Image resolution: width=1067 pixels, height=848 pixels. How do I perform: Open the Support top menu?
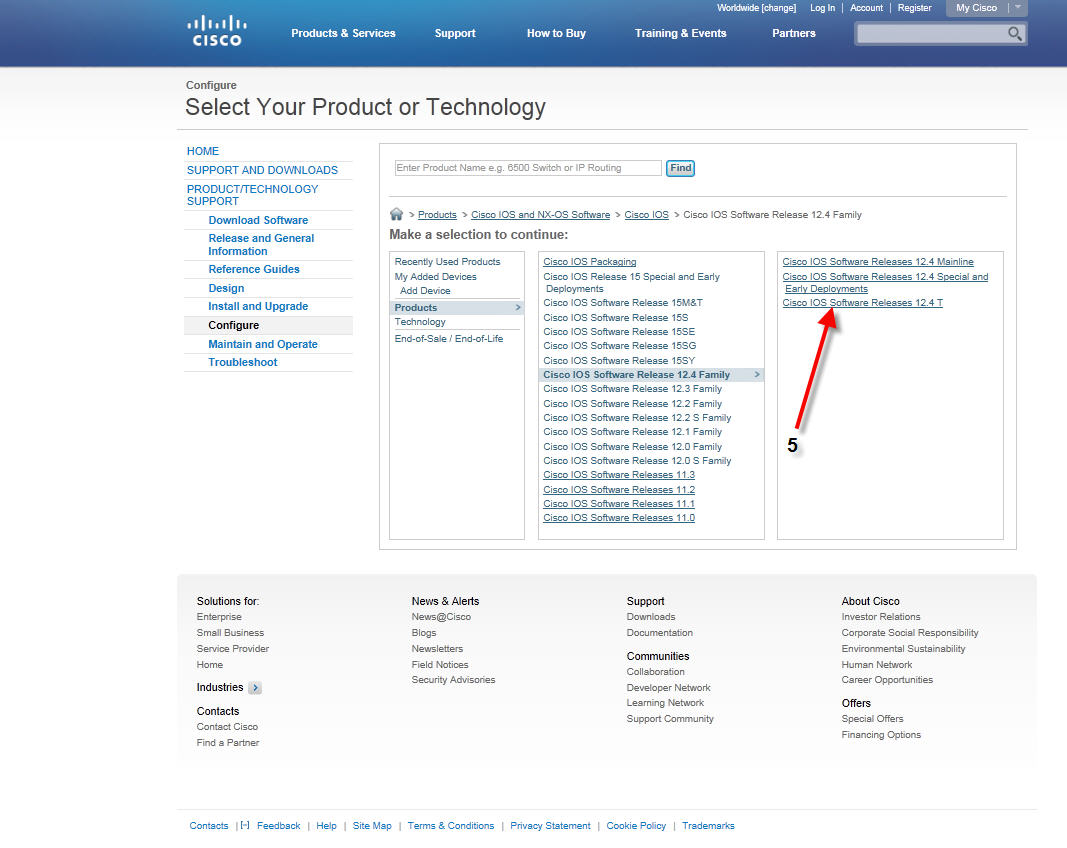point(455,33)
